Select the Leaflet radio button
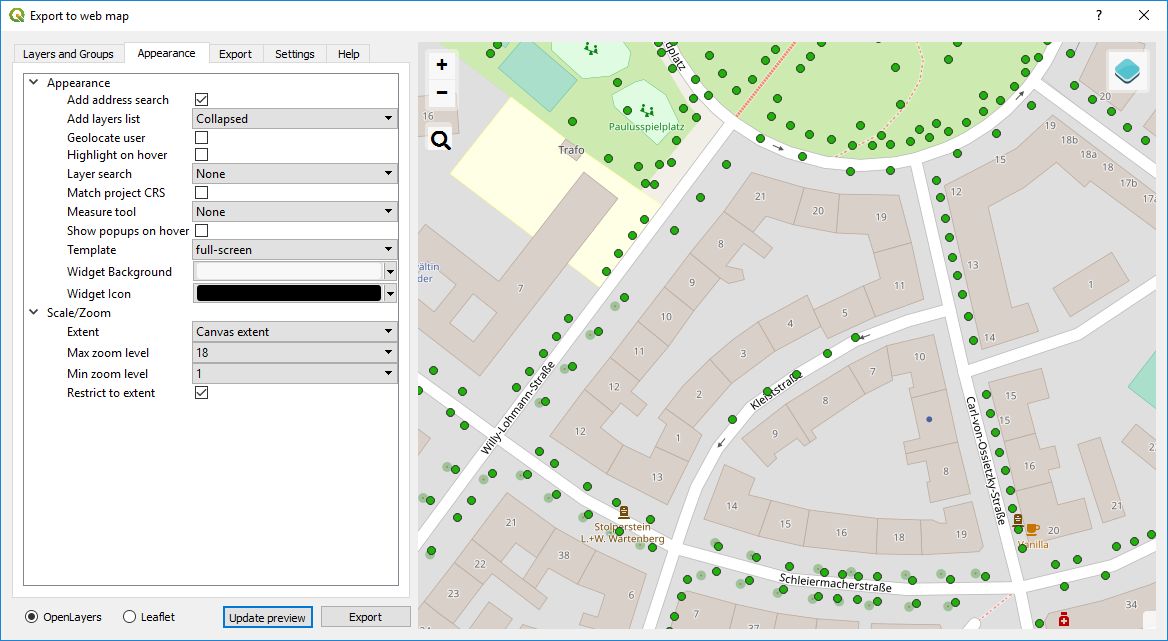The image size is (1168, 641). 130,617
